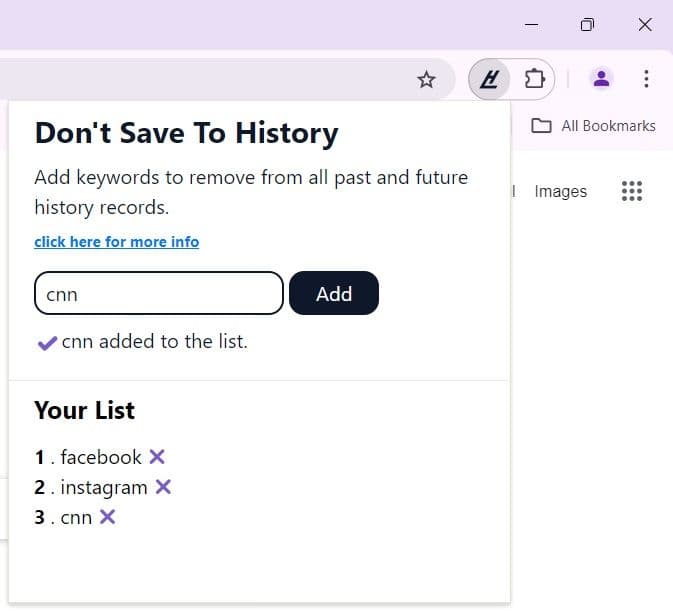Screen dimensions: 673x615
Task: Go to Google Images link
Action: (x=560, y=191)
